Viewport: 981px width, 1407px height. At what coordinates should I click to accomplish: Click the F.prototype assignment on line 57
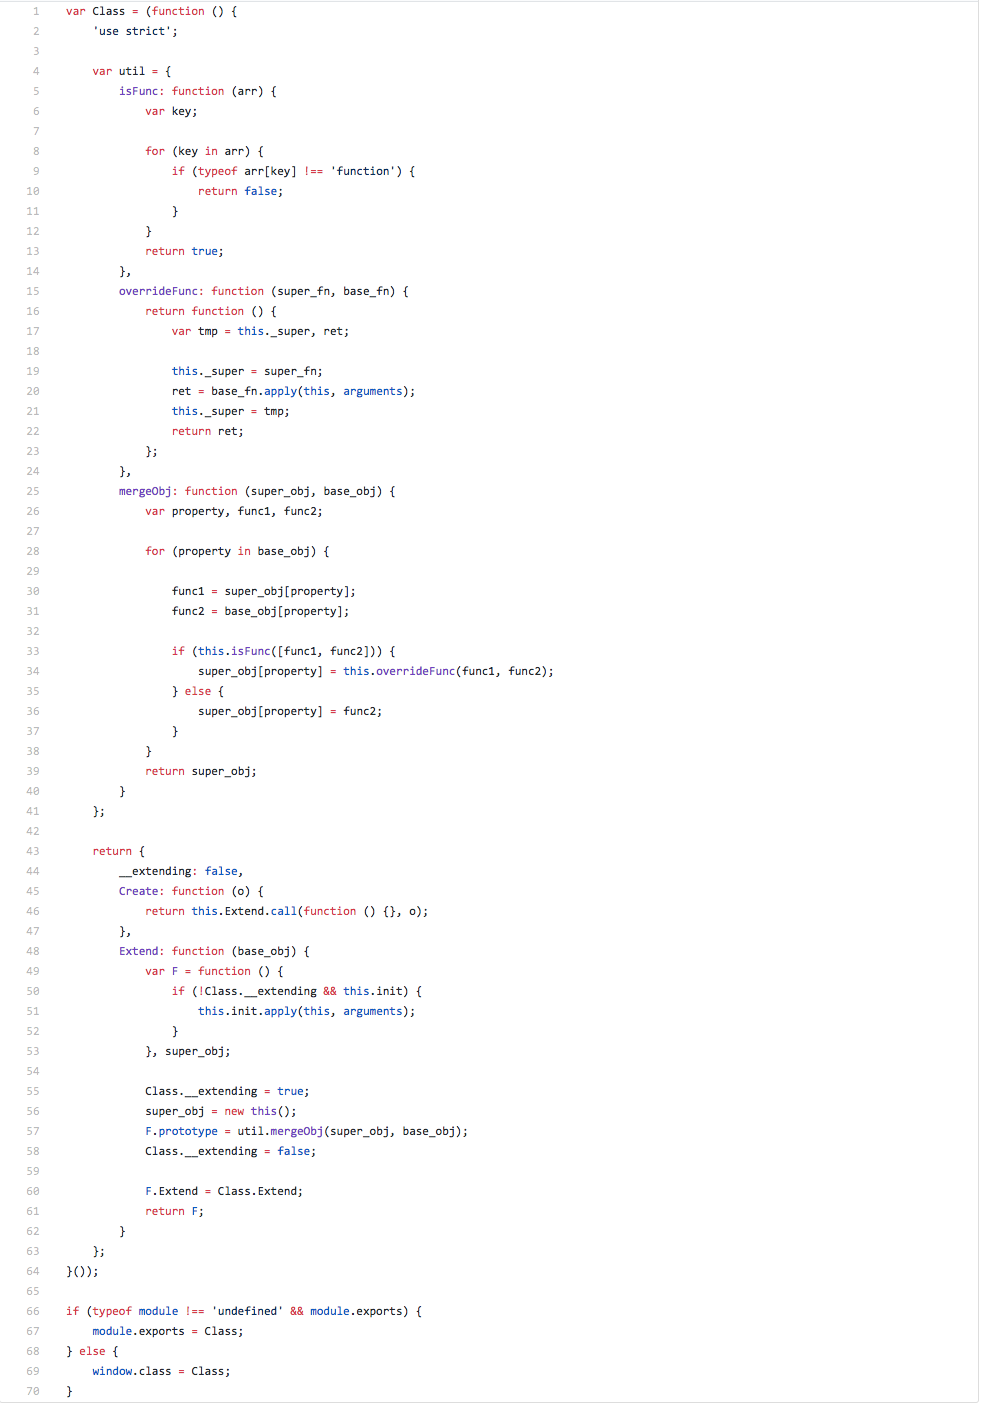coord(182,1131)
